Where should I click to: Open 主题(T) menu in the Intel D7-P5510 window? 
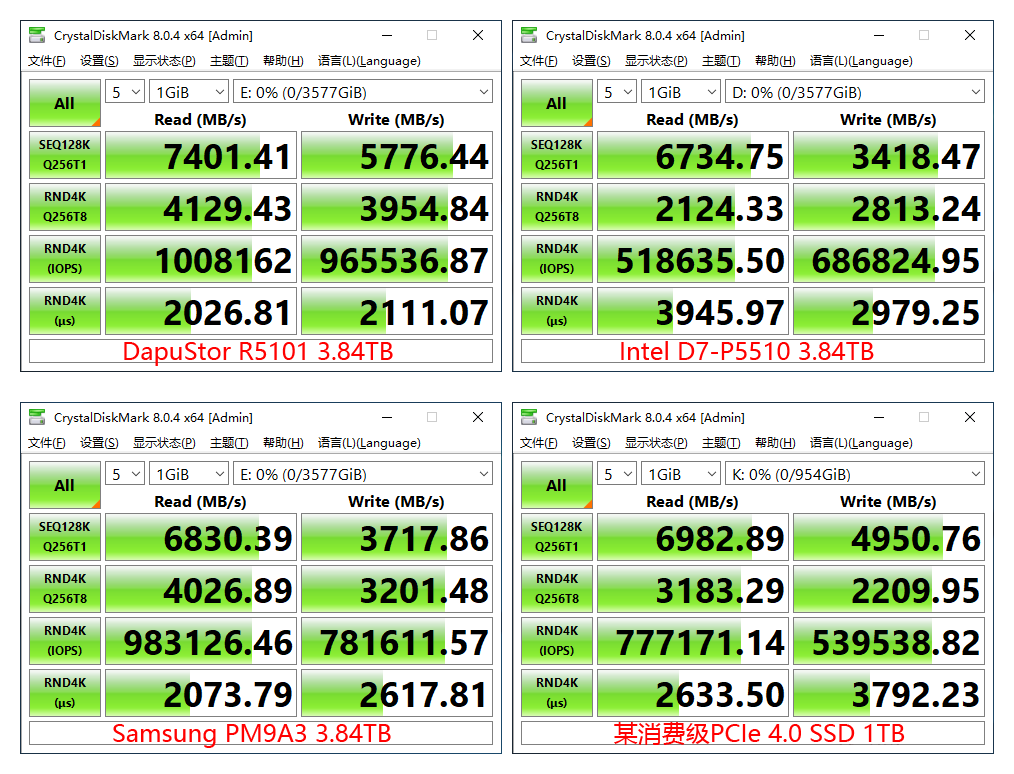[721, 61]
